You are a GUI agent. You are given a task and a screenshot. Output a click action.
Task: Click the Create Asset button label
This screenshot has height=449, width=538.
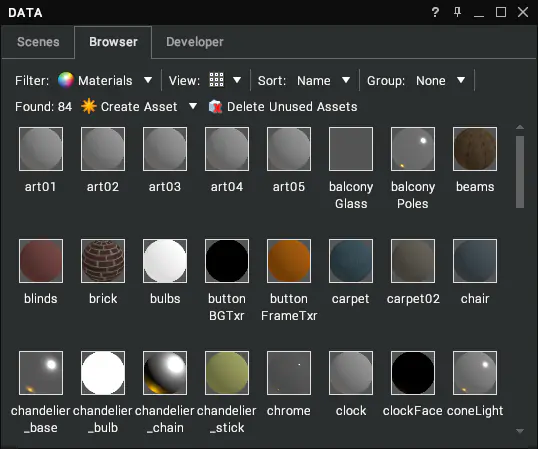pos(139,107)
